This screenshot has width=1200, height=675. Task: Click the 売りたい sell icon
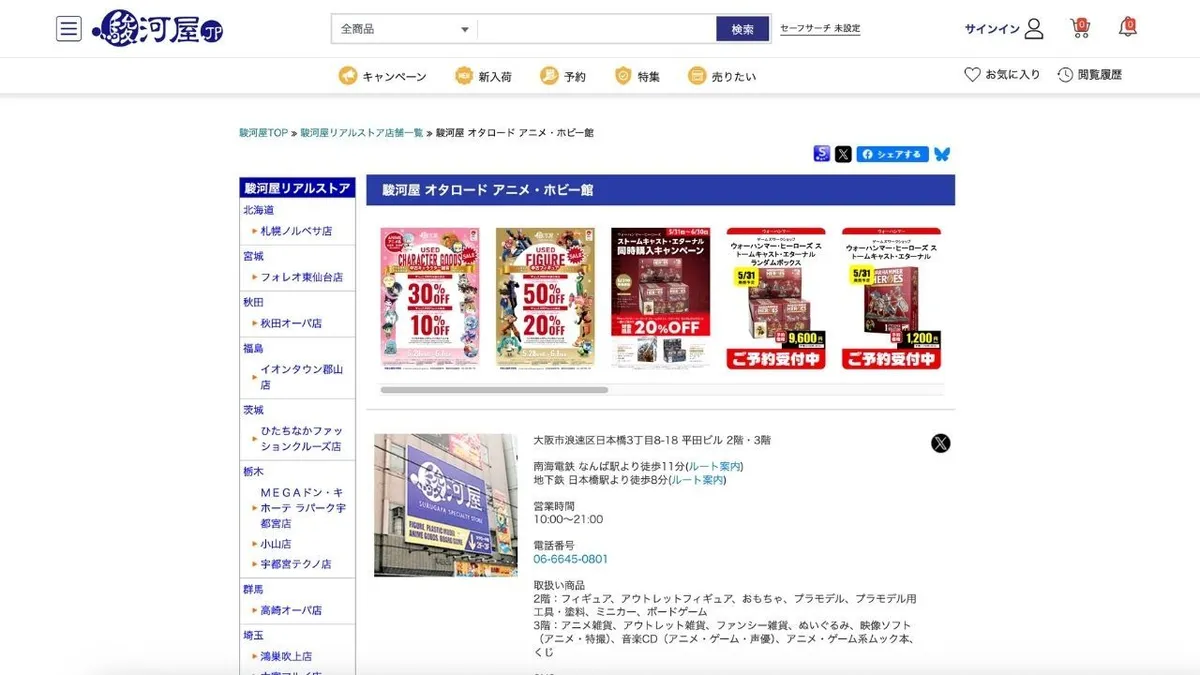tap(697, 76)
